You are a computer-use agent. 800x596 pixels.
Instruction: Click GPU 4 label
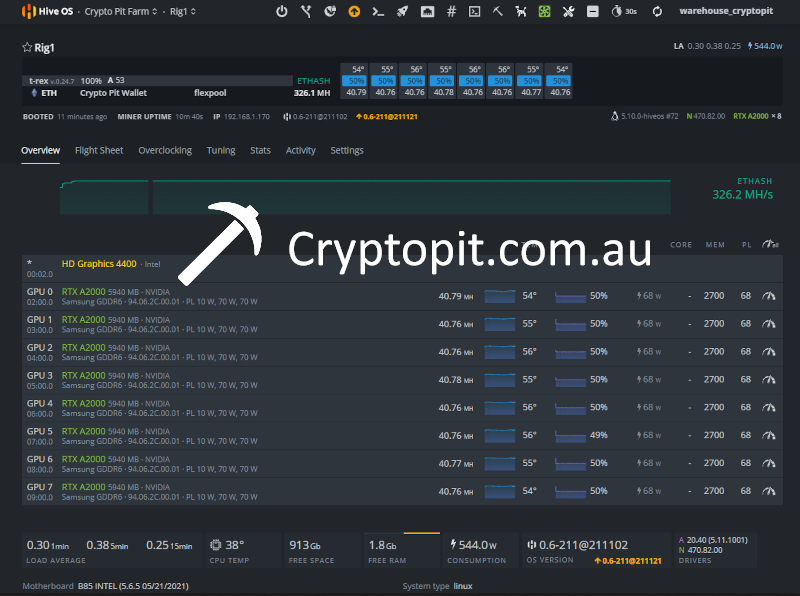pyautogui.click(x=40, y=403)
